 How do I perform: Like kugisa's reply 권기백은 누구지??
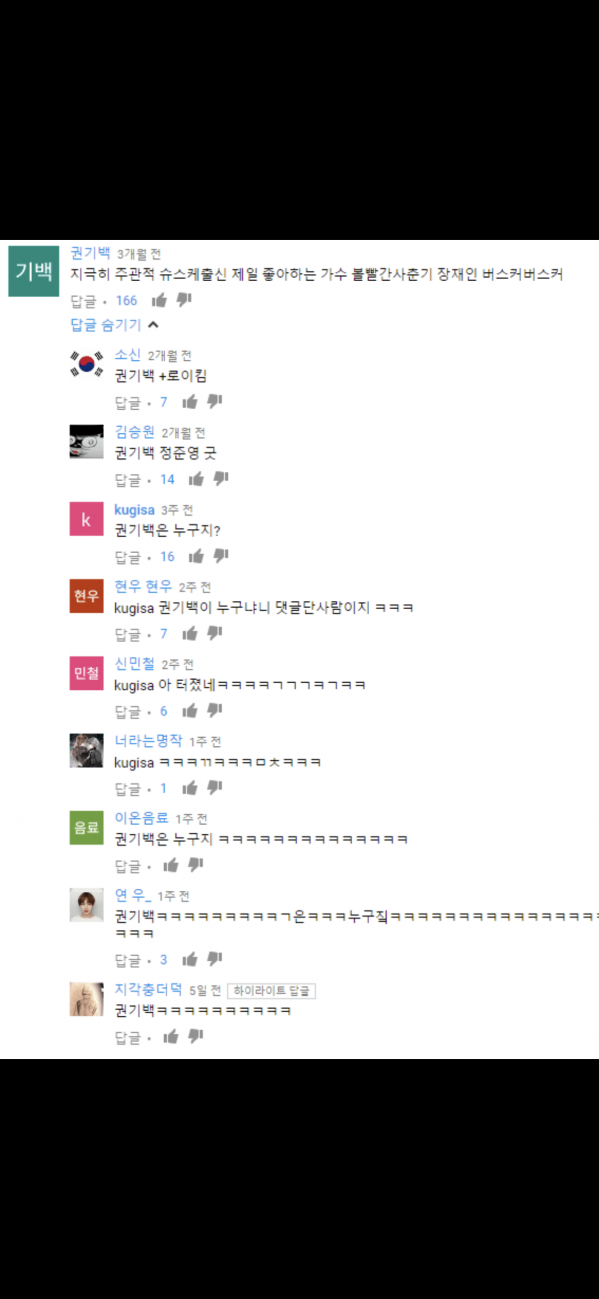197,556
